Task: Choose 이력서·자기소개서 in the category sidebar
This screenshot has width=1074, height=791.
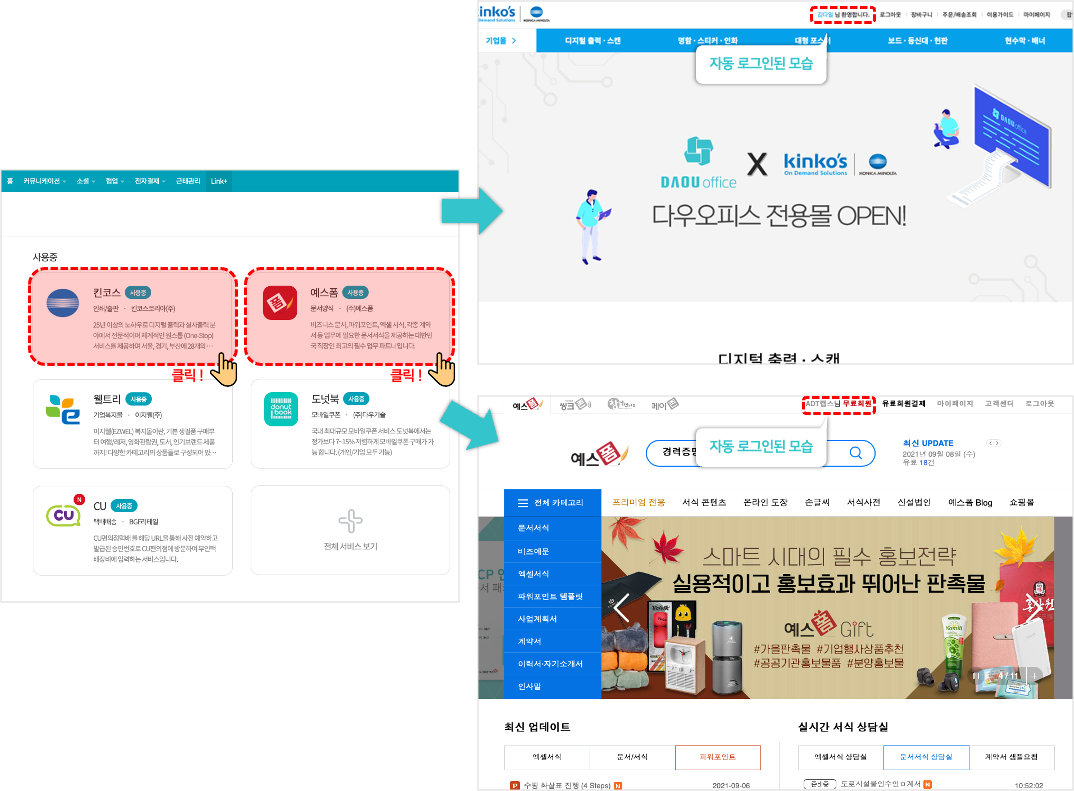Action: tap(552, 664)
